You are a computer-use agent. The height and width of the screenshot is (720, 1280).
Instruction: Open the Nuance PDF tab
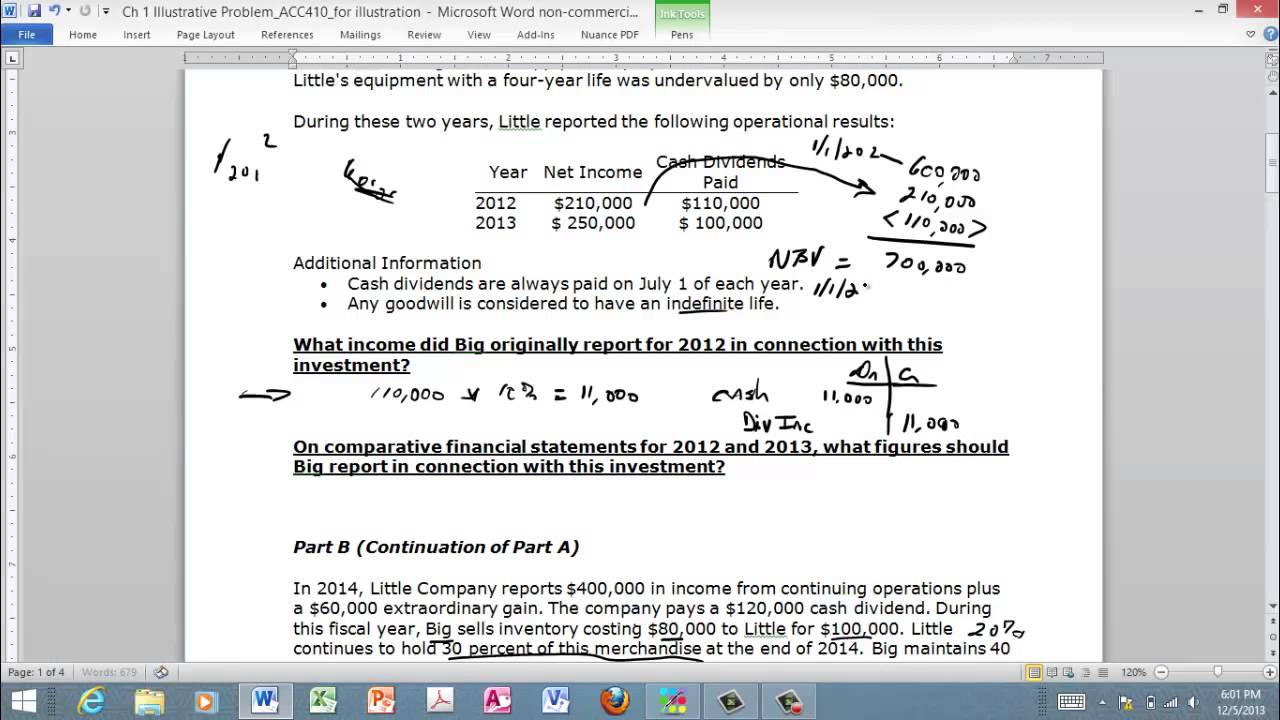610,34
